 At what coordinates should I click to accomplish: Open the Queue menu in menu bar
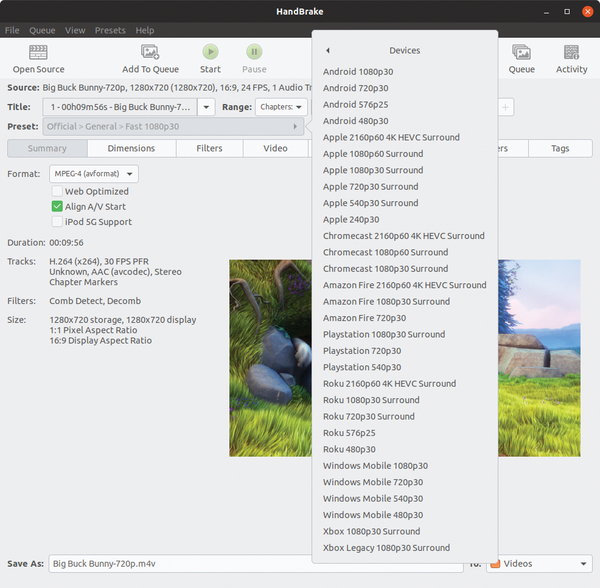point(42,30)
